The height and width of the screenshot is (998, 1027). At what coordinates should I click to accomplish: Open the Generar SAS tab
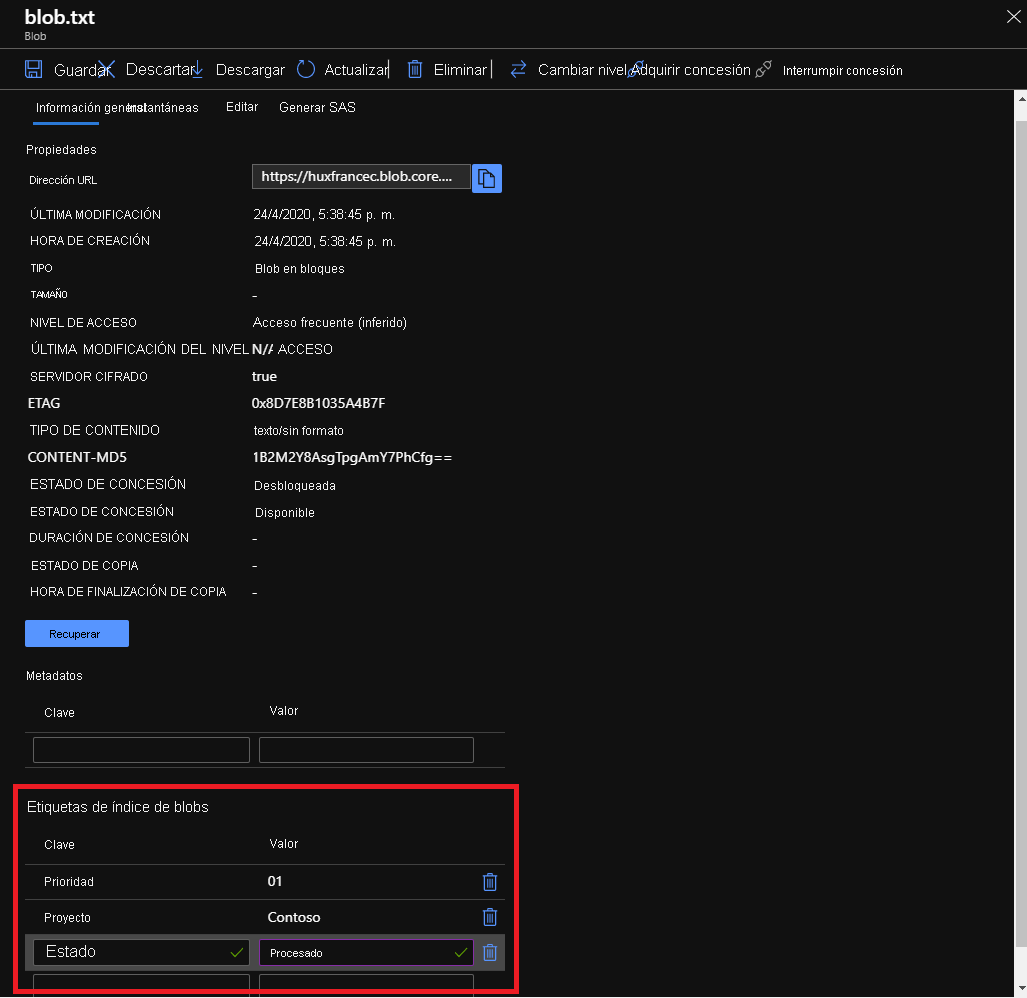pyautogui.click(x=317, y=107)
